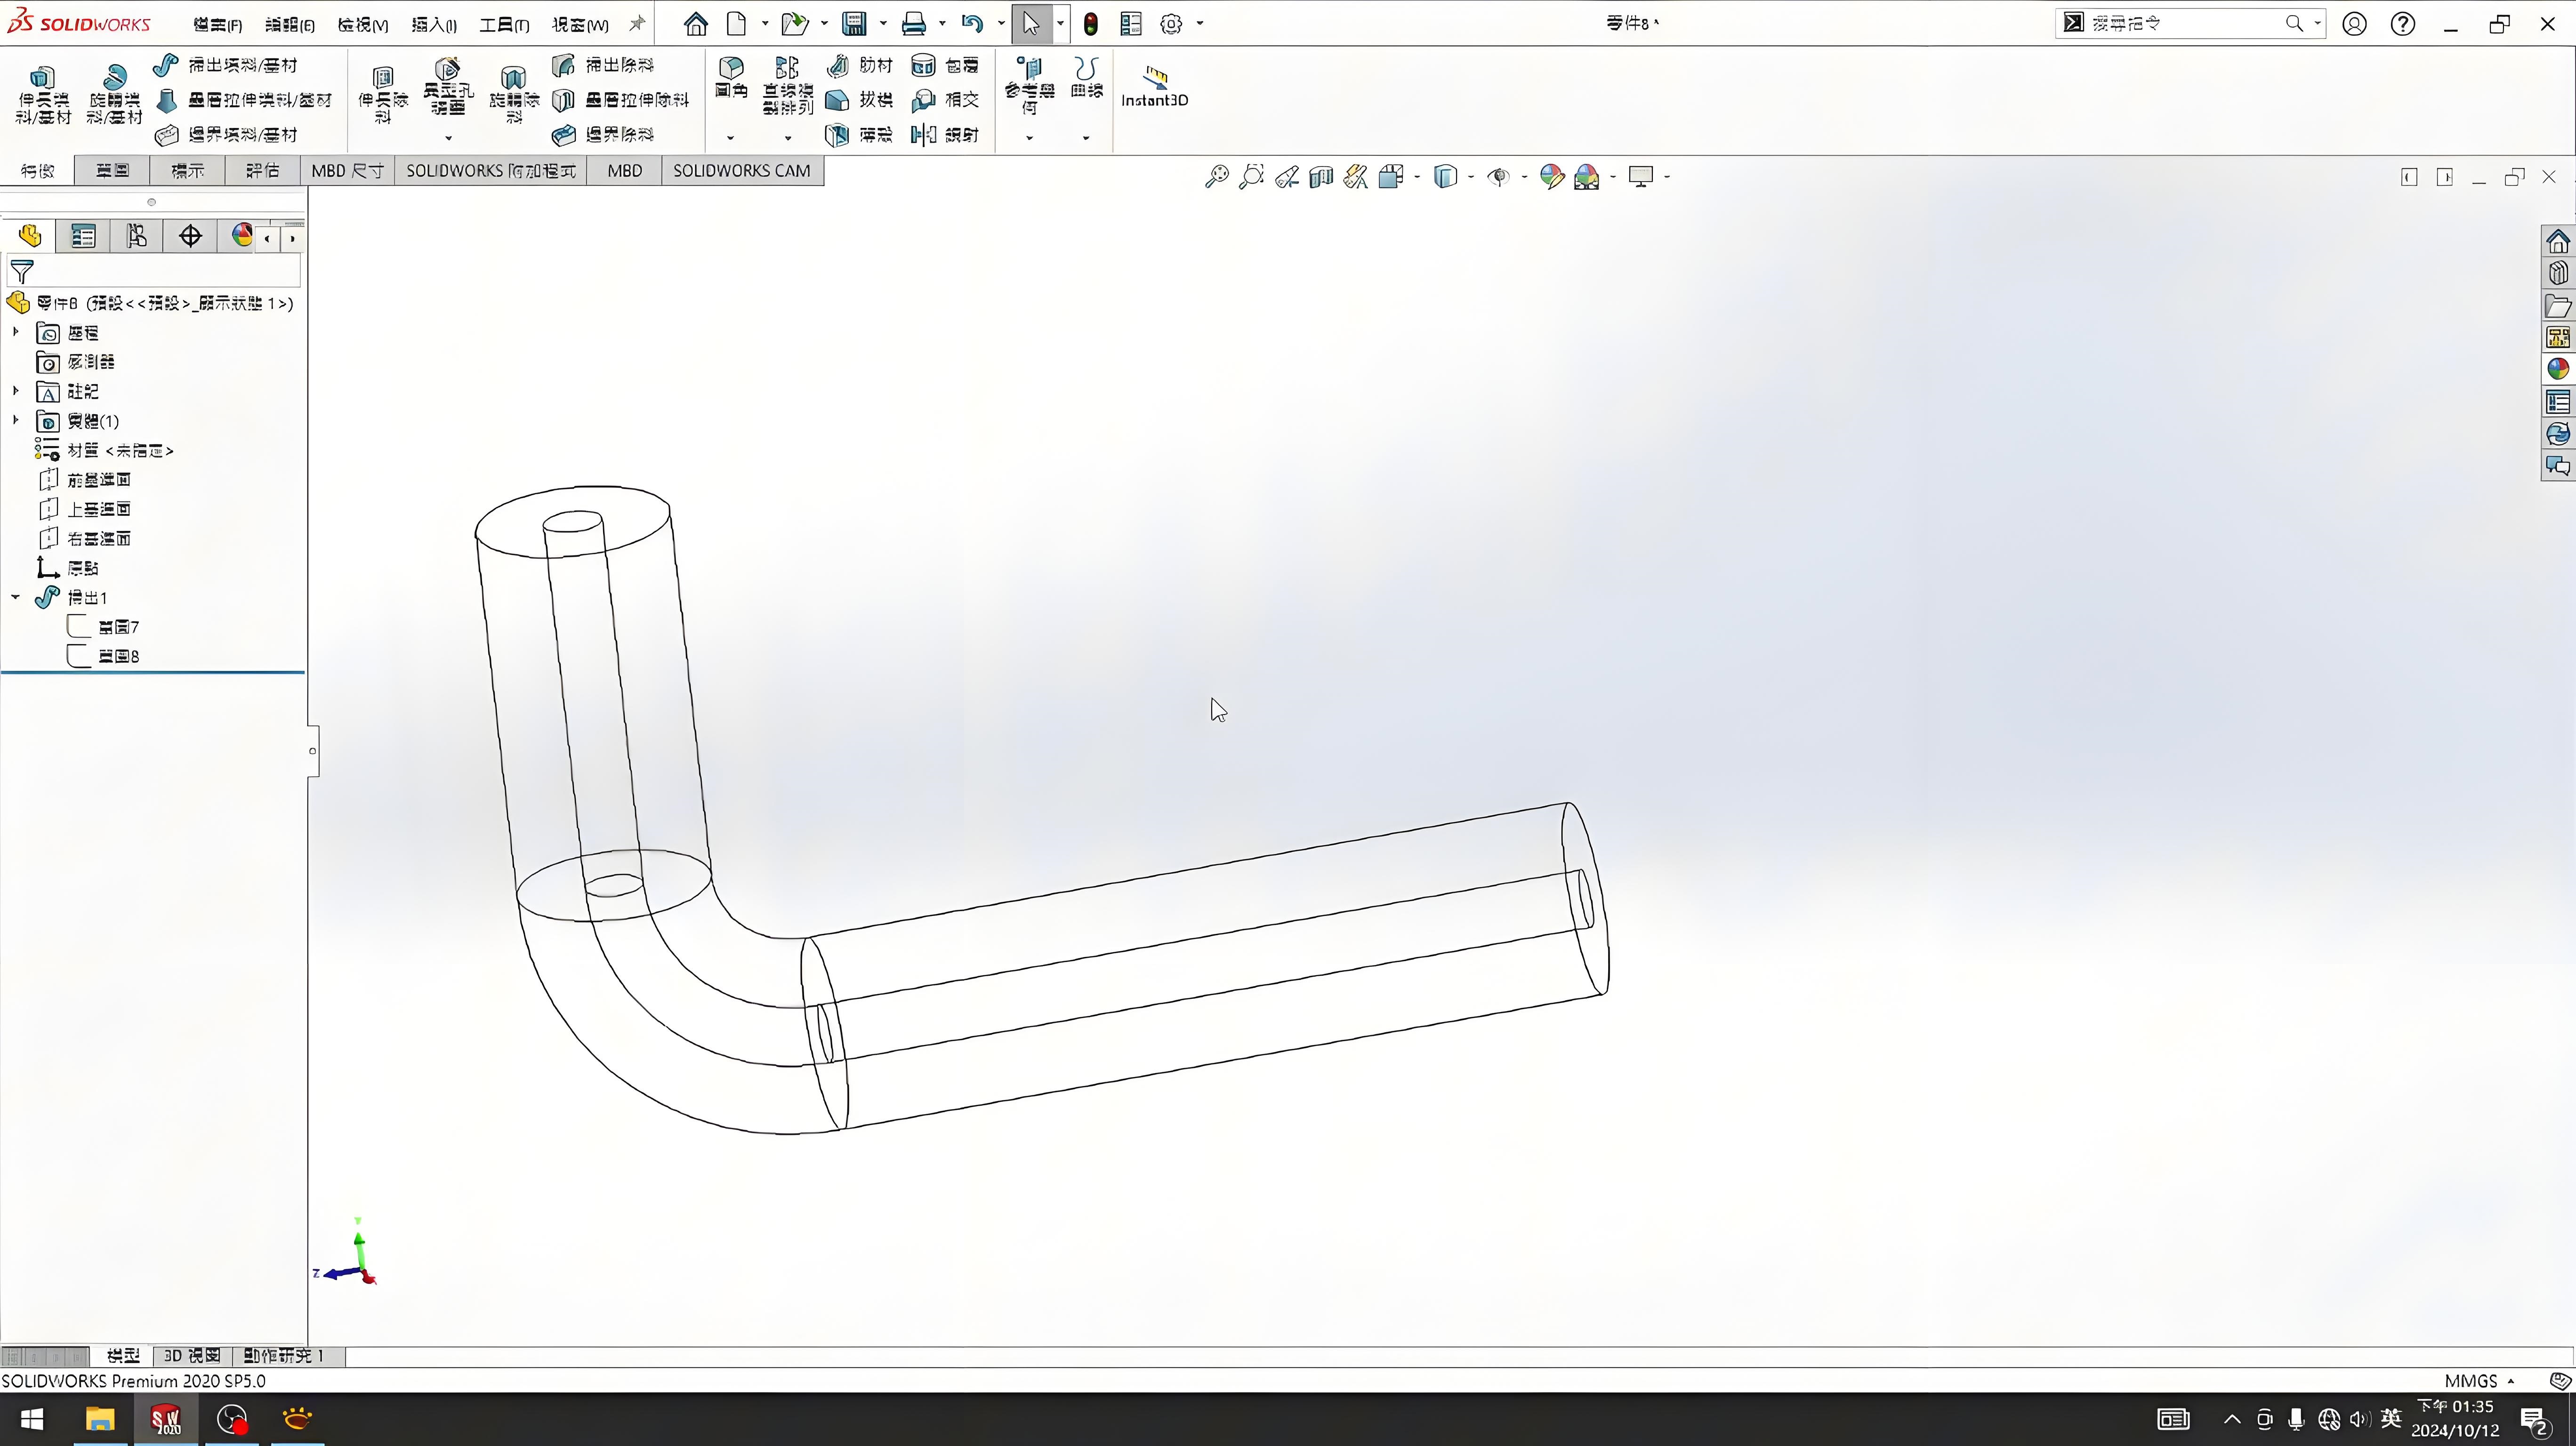Click the Edit Appearance color ball icon
This screenshot has height=1446, width=2576.
point(1551,177)
